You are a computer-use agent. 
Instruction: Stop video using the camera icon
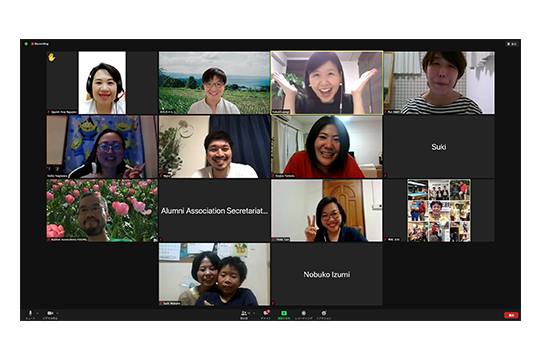(50, 313)
